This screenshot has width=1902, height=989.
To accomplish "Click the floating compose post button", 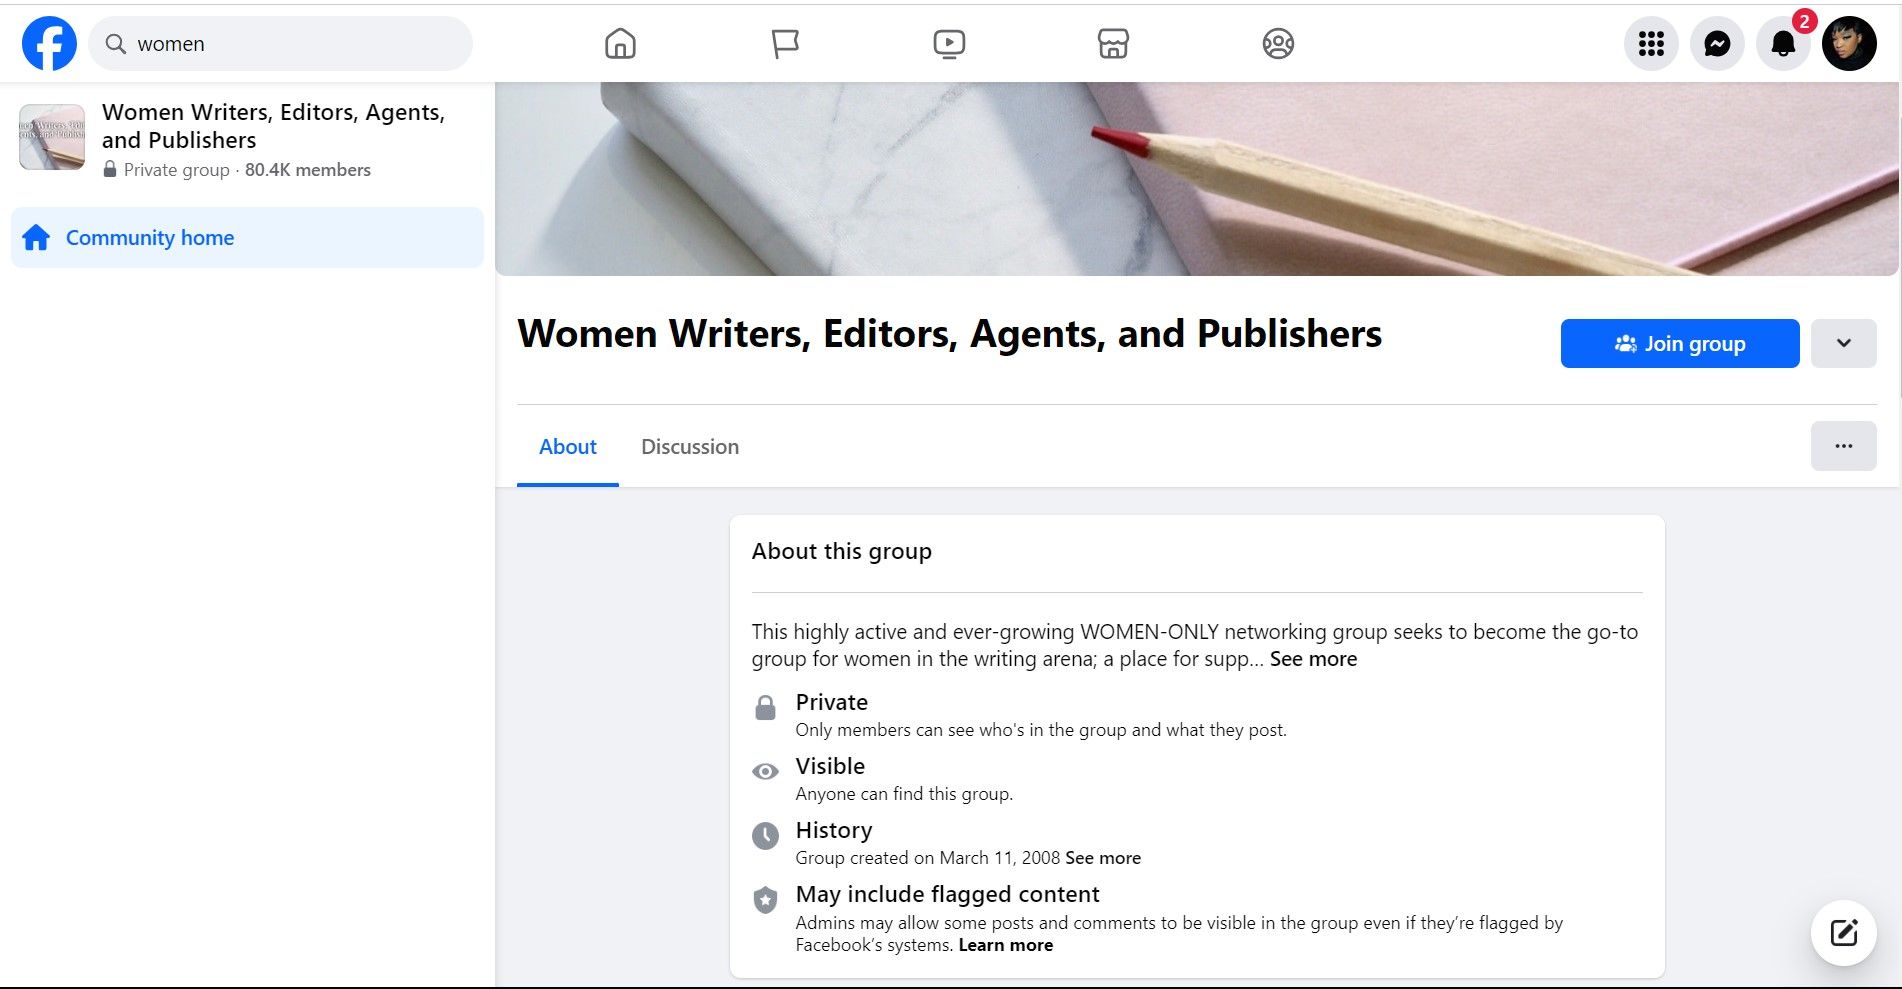I will pyautogui.click(x=1843, y=932).
